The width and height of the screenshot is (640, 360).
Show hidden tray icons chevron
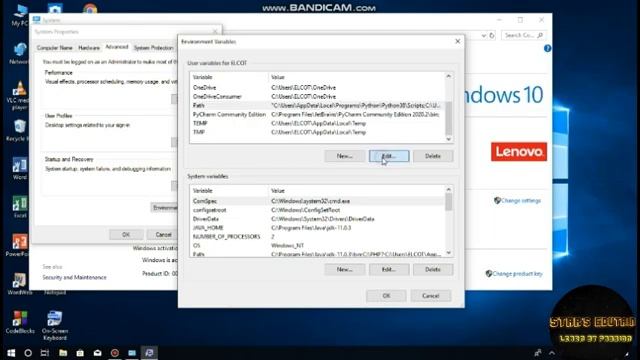point(552,353)
